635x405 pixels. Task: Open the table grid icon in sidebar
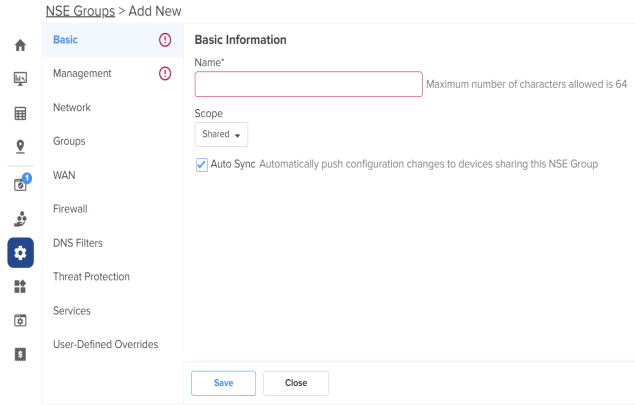pos(20,113)
